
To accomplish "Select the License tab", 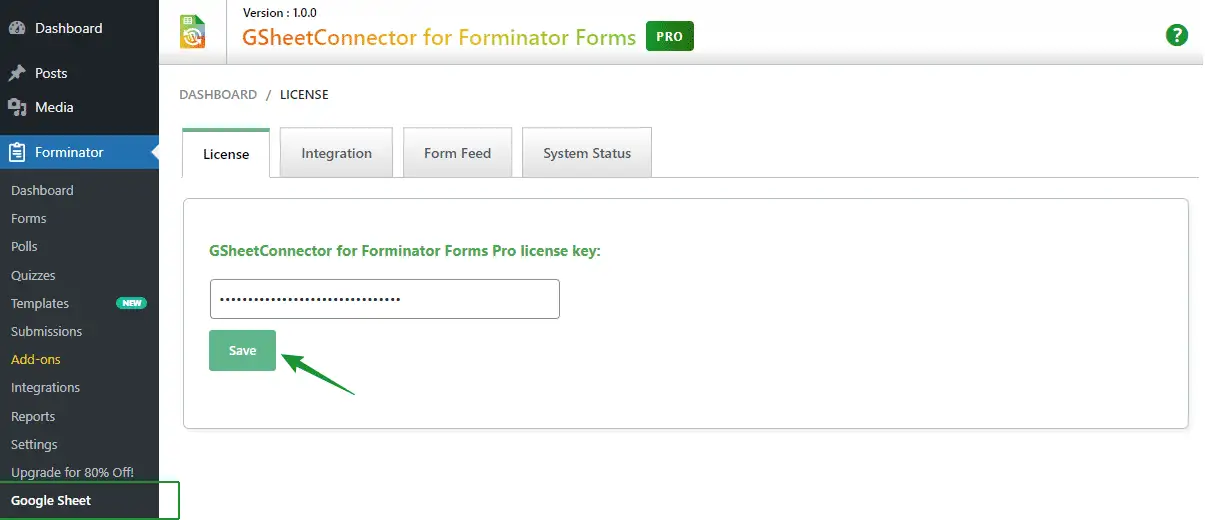I will click(226, 154).
